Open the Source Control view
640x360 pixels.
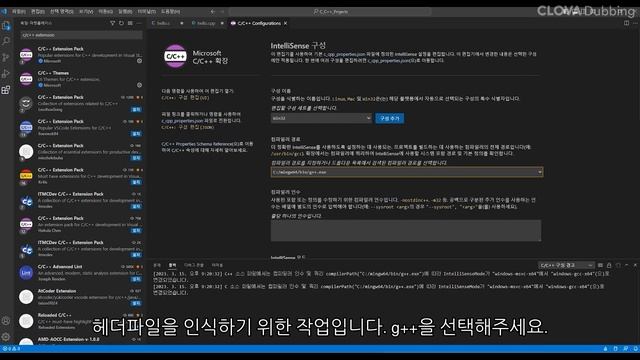(6, 57)
